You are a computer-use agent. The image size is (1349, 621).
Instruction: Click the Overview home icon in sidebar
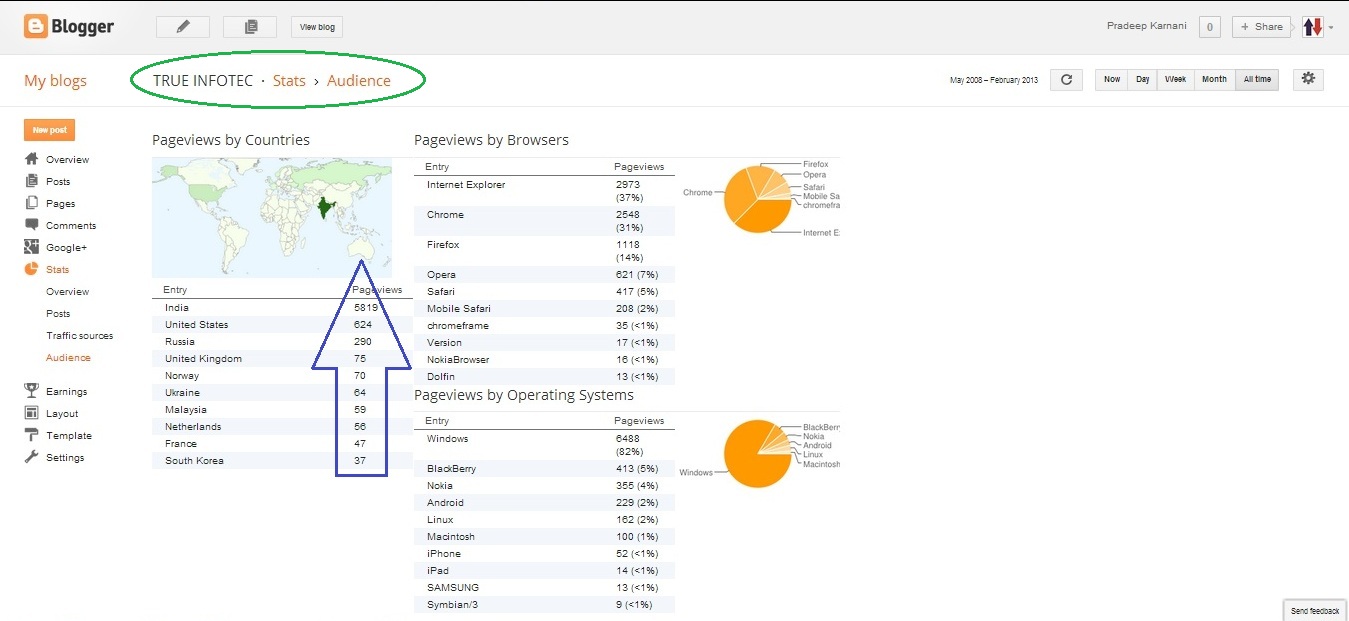point(31,159)
